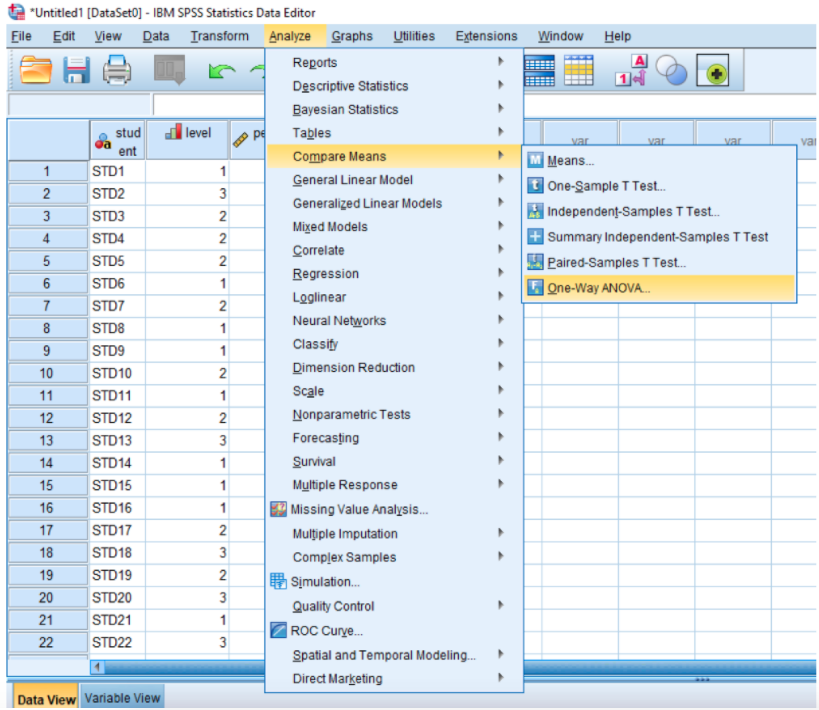Expand the Reports submenu arrow
This screenshot has height=710, width=819.
(500, 61)
